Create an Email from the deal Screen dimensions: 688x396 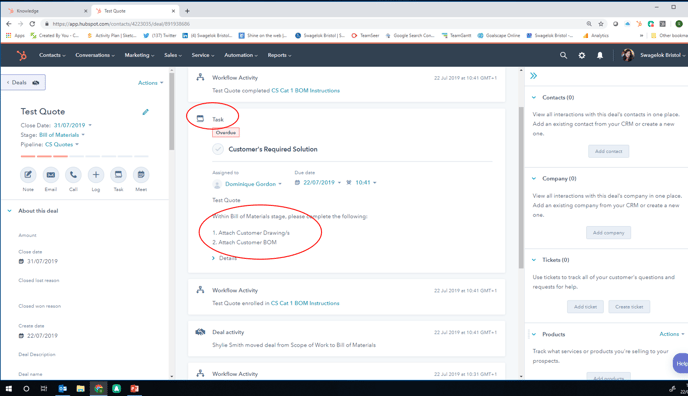[51, 175]
